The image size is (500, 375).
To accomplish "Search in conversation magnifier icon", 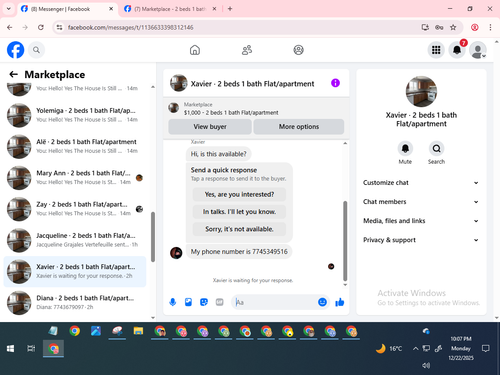I will pos(436,148).
